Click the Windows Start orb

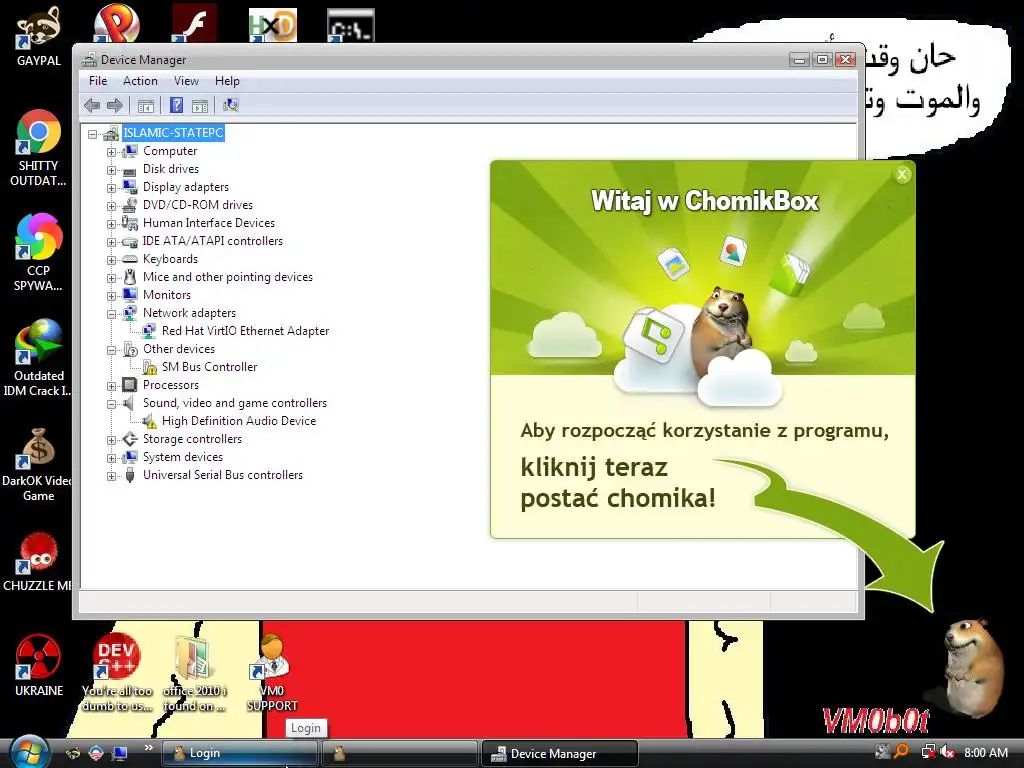point(29,752)
